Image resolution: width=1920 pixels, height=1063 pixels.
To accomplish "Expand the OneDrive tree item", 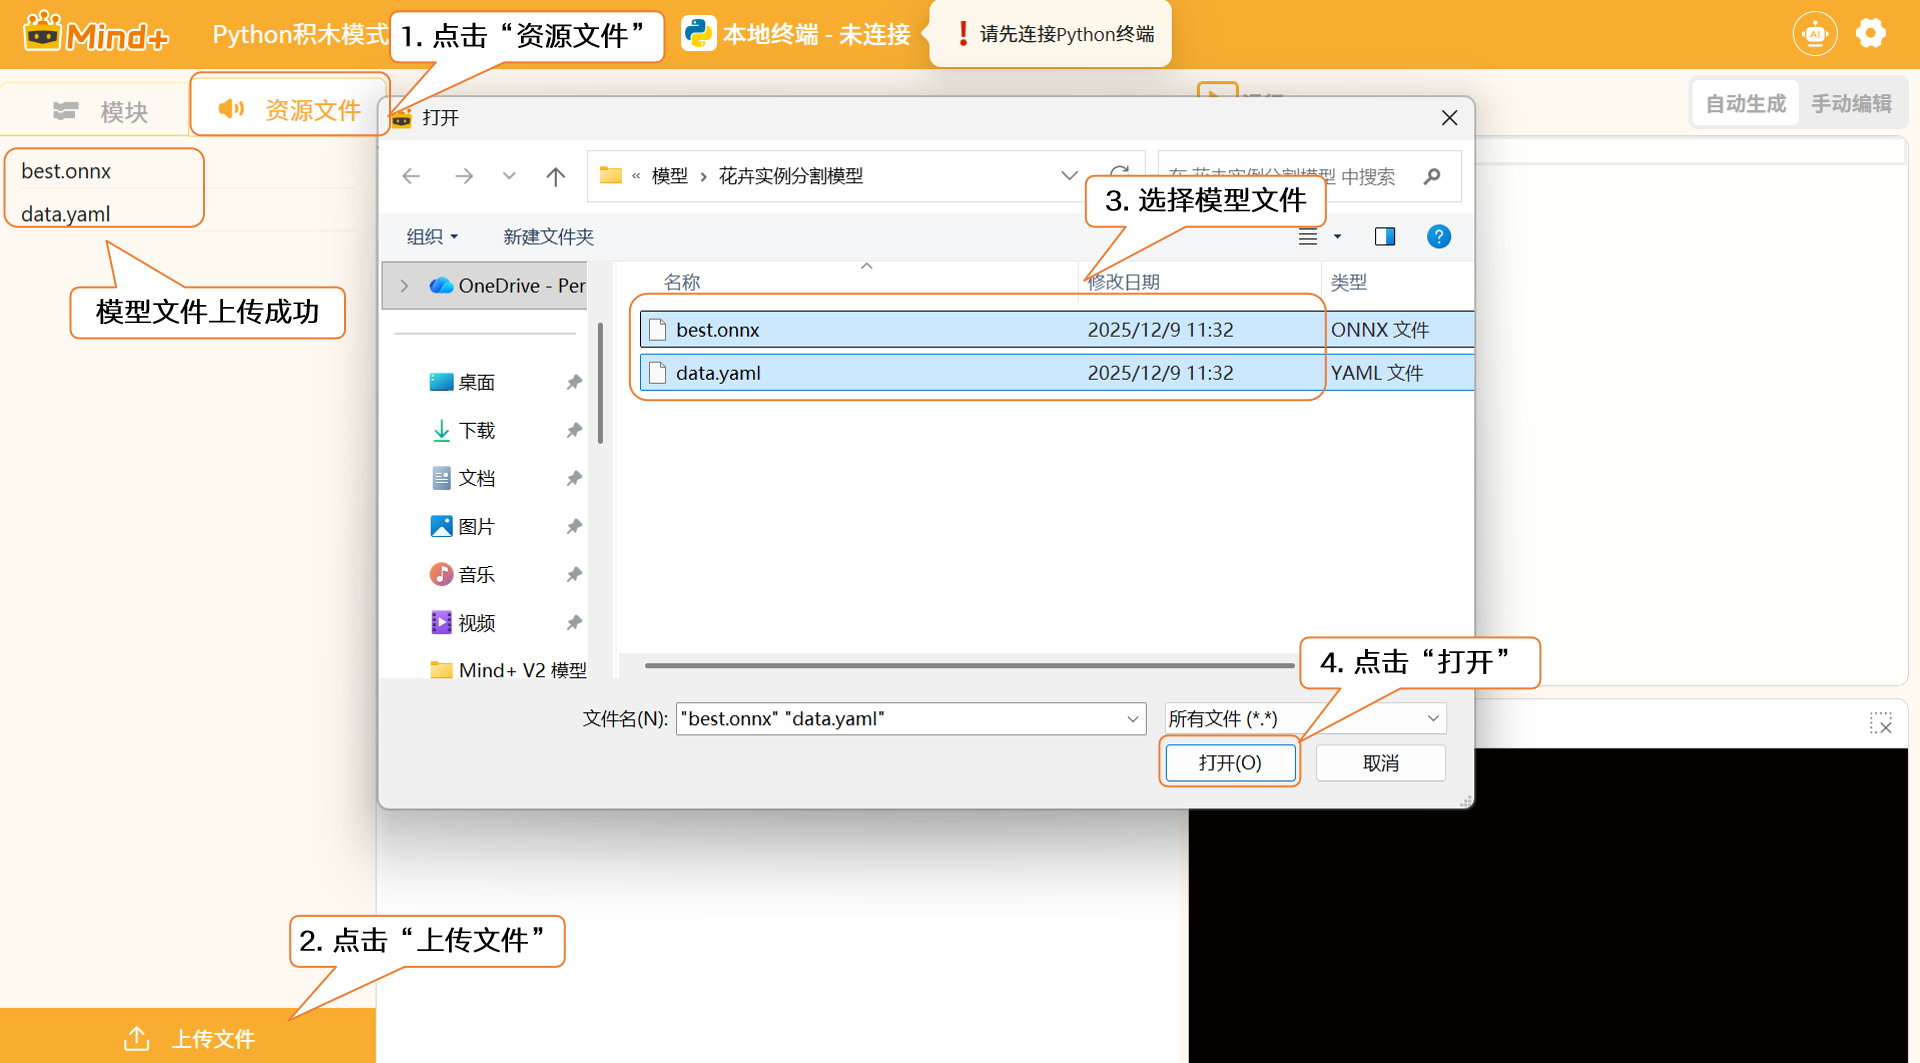I will tap(404, 286).
